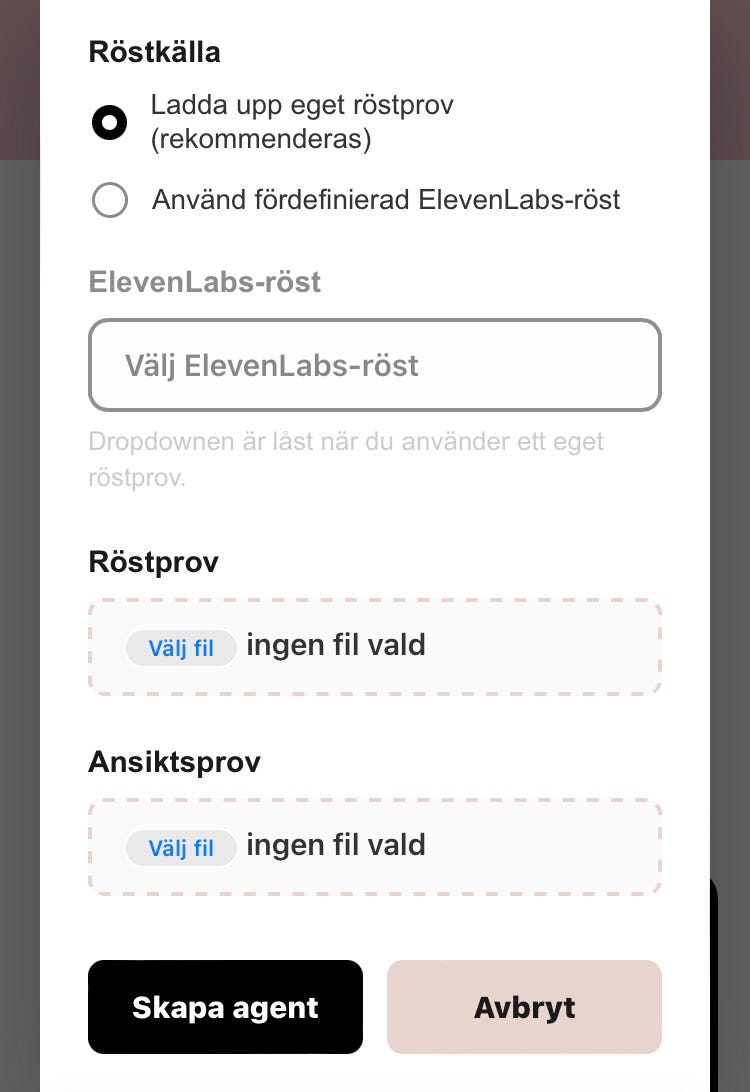Click the 'Ladda upp eget röstprov (rekommenderas)' label text
The image size is (750, 1092).
(x=302, y=121)
